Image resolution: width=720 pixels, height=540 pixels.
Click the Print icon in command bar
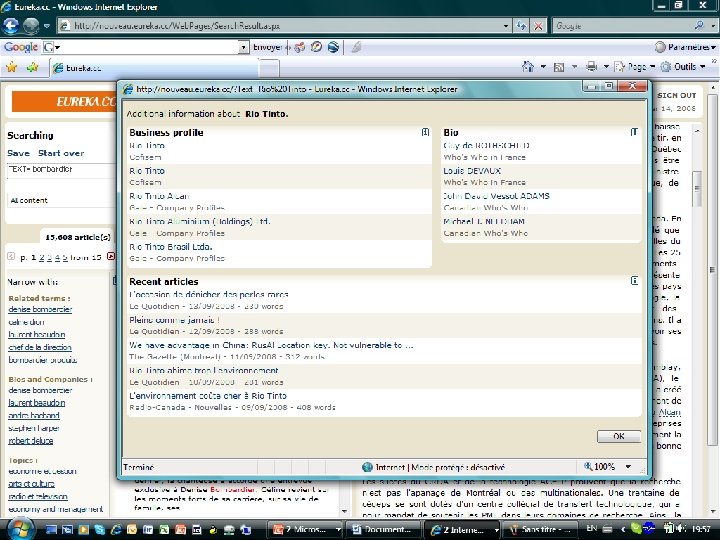point(591,67)
